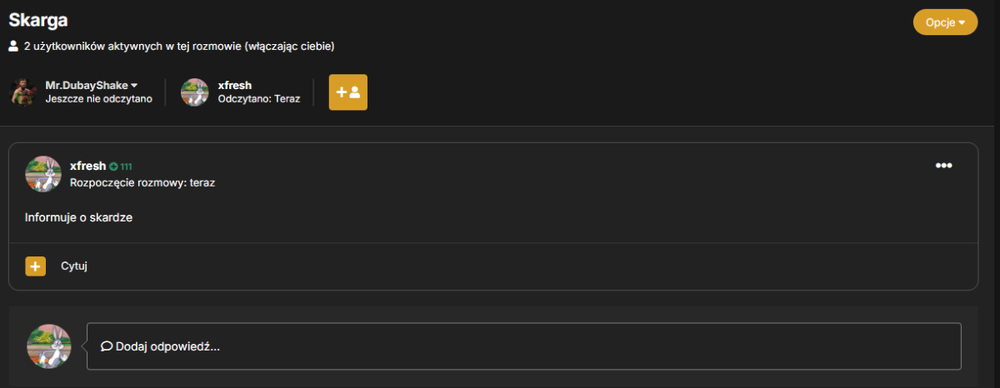Click your avatar beside the reply box
Image resolution: width=1000 pixels, height=388 pixels.
click(48, 347)
